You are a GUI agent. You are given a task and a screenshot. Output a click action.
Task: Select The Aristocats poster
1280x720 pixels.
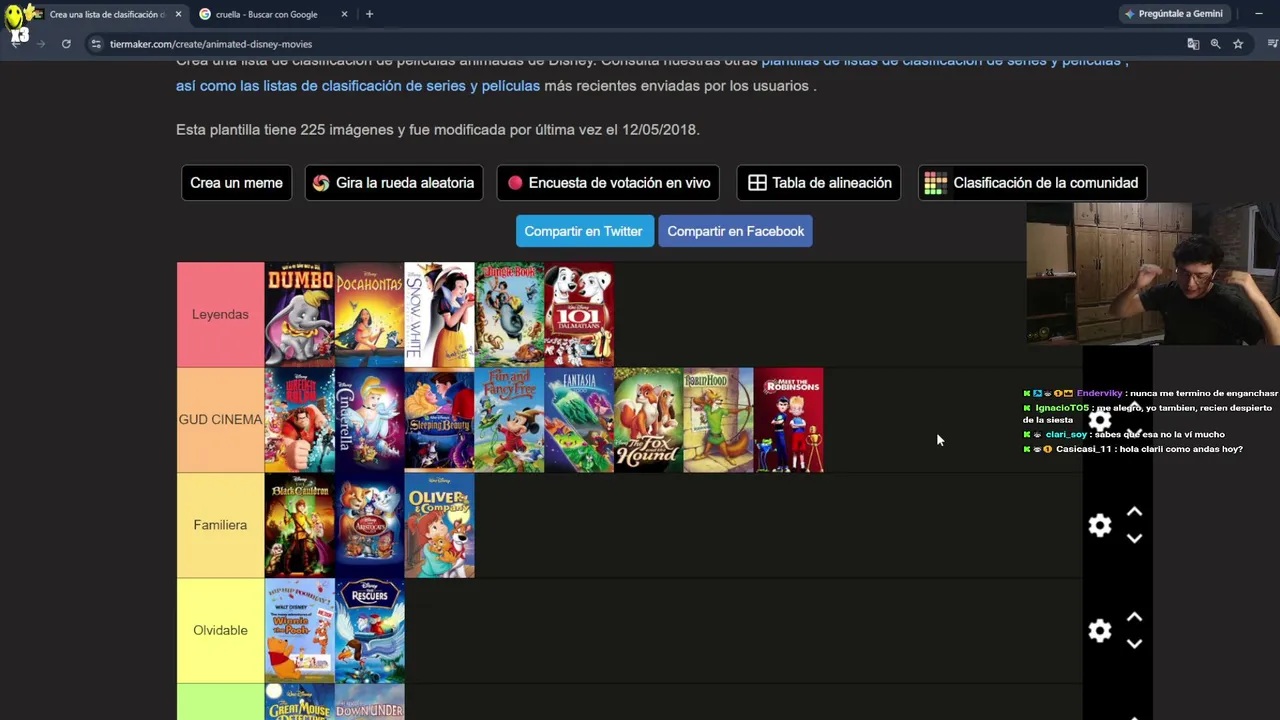pyautogui.click(x=370, y=525)
